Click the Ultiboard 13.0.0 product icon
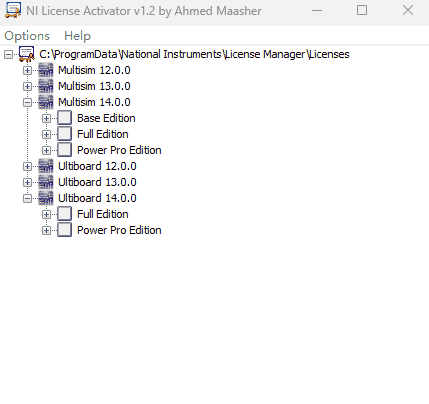429x404 pixels. (x=46, y=182)
